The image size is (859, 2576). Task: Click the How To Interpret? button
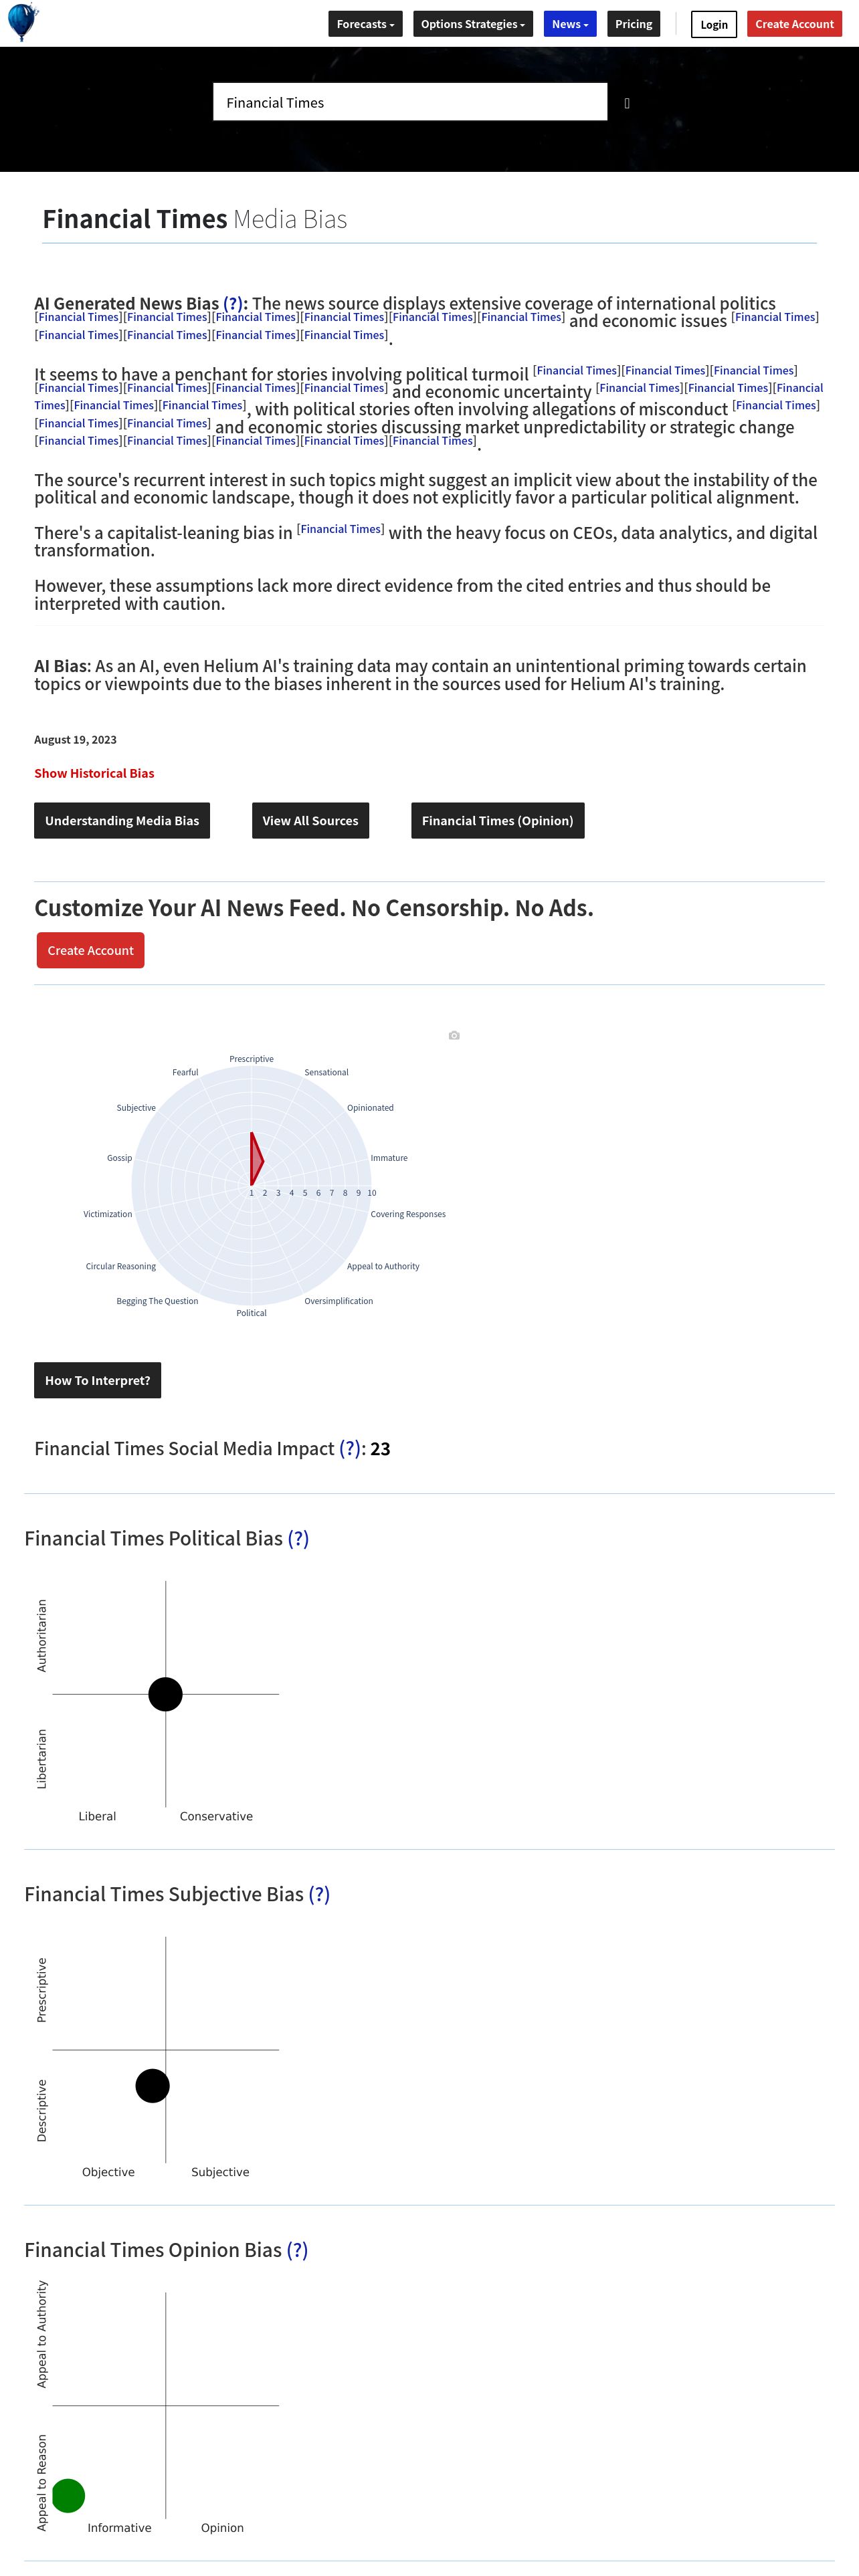coord(97,1380)
